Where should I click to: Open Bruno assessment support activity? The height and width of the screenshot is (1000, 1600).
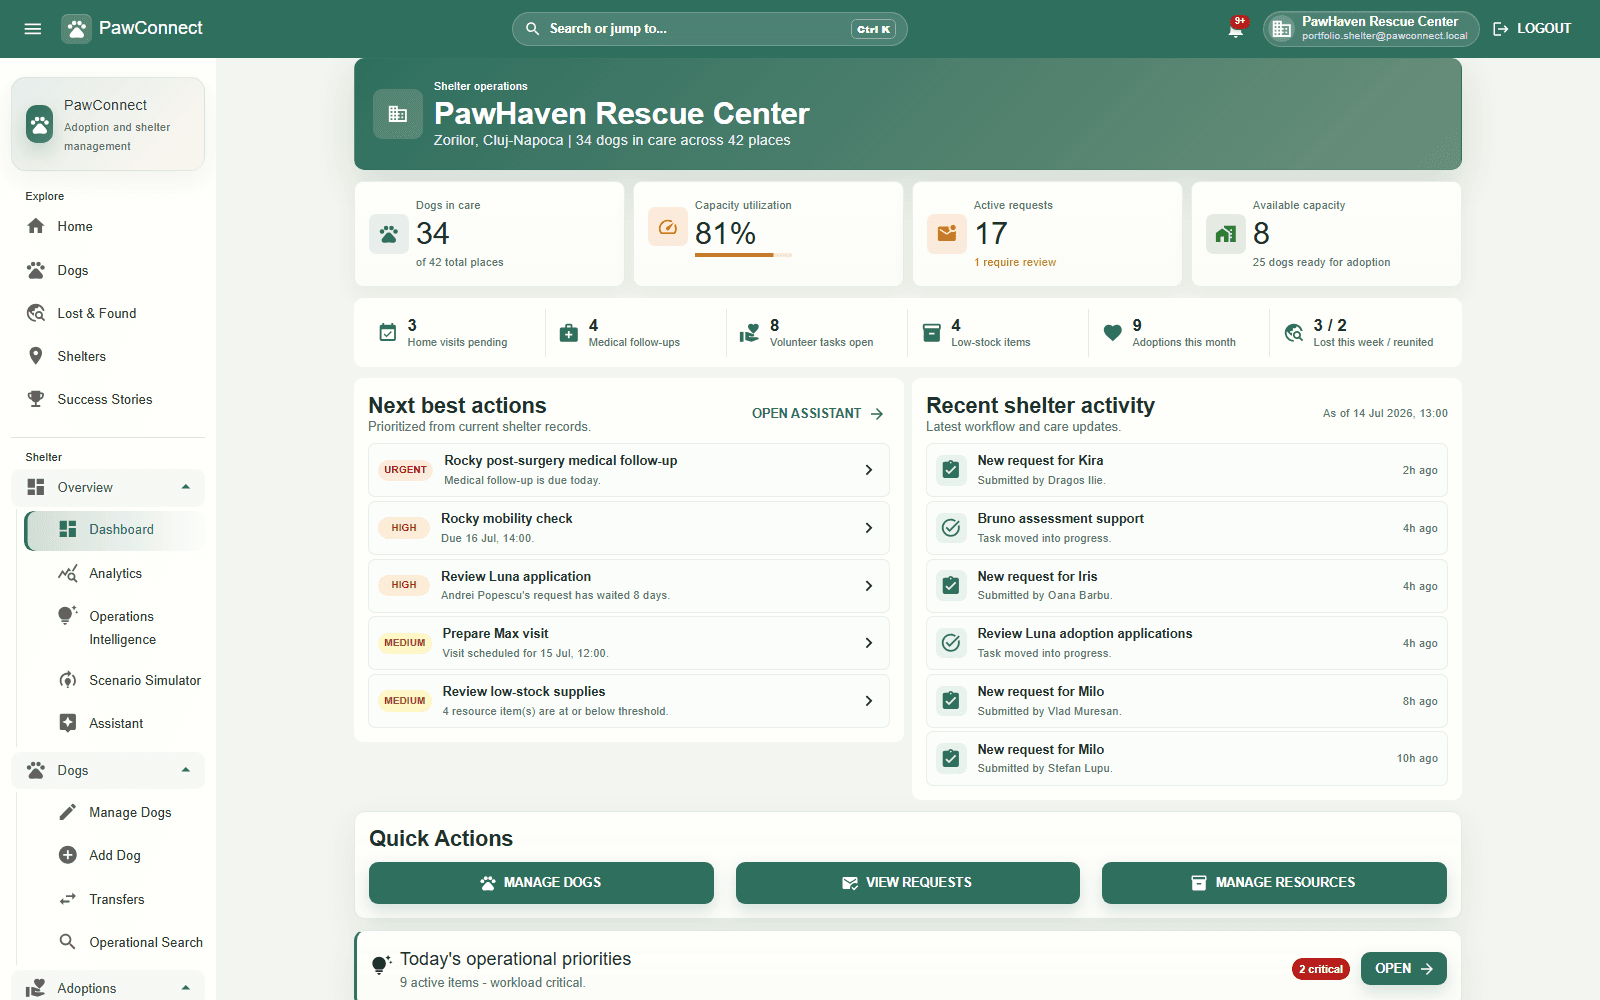tap(1187, 528)
